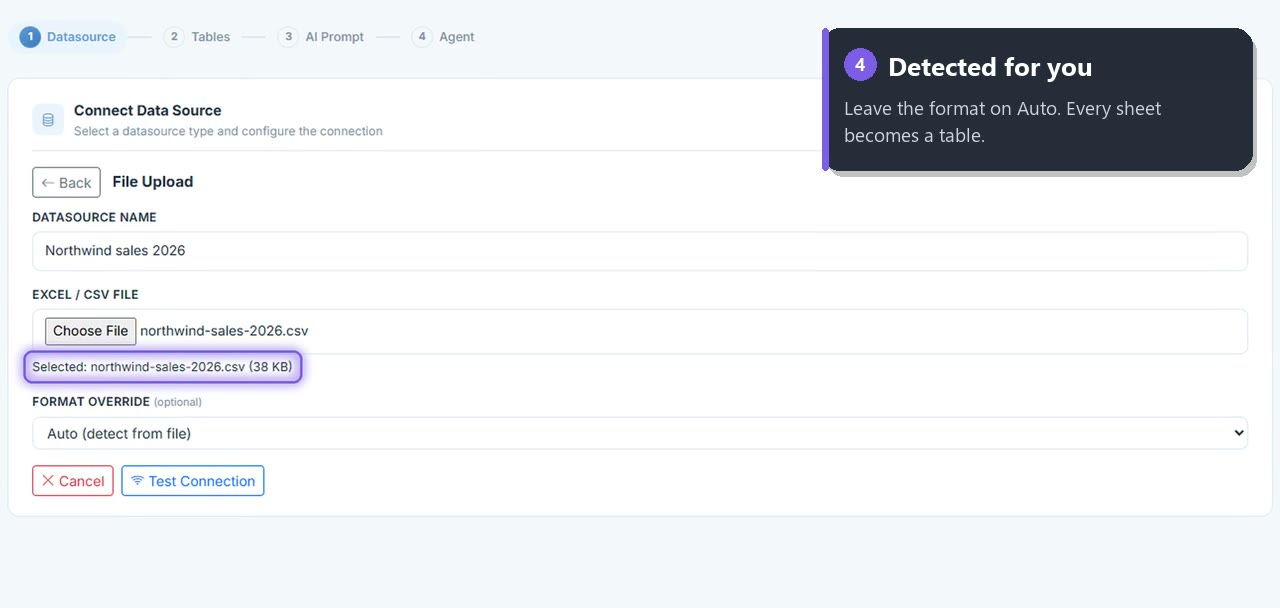The height and width of the screenshot is (608, 1280).
Task: Click the 'Selected: northwind-sales-2026.csv (38 KB)' text
Action: click(162, 367)
